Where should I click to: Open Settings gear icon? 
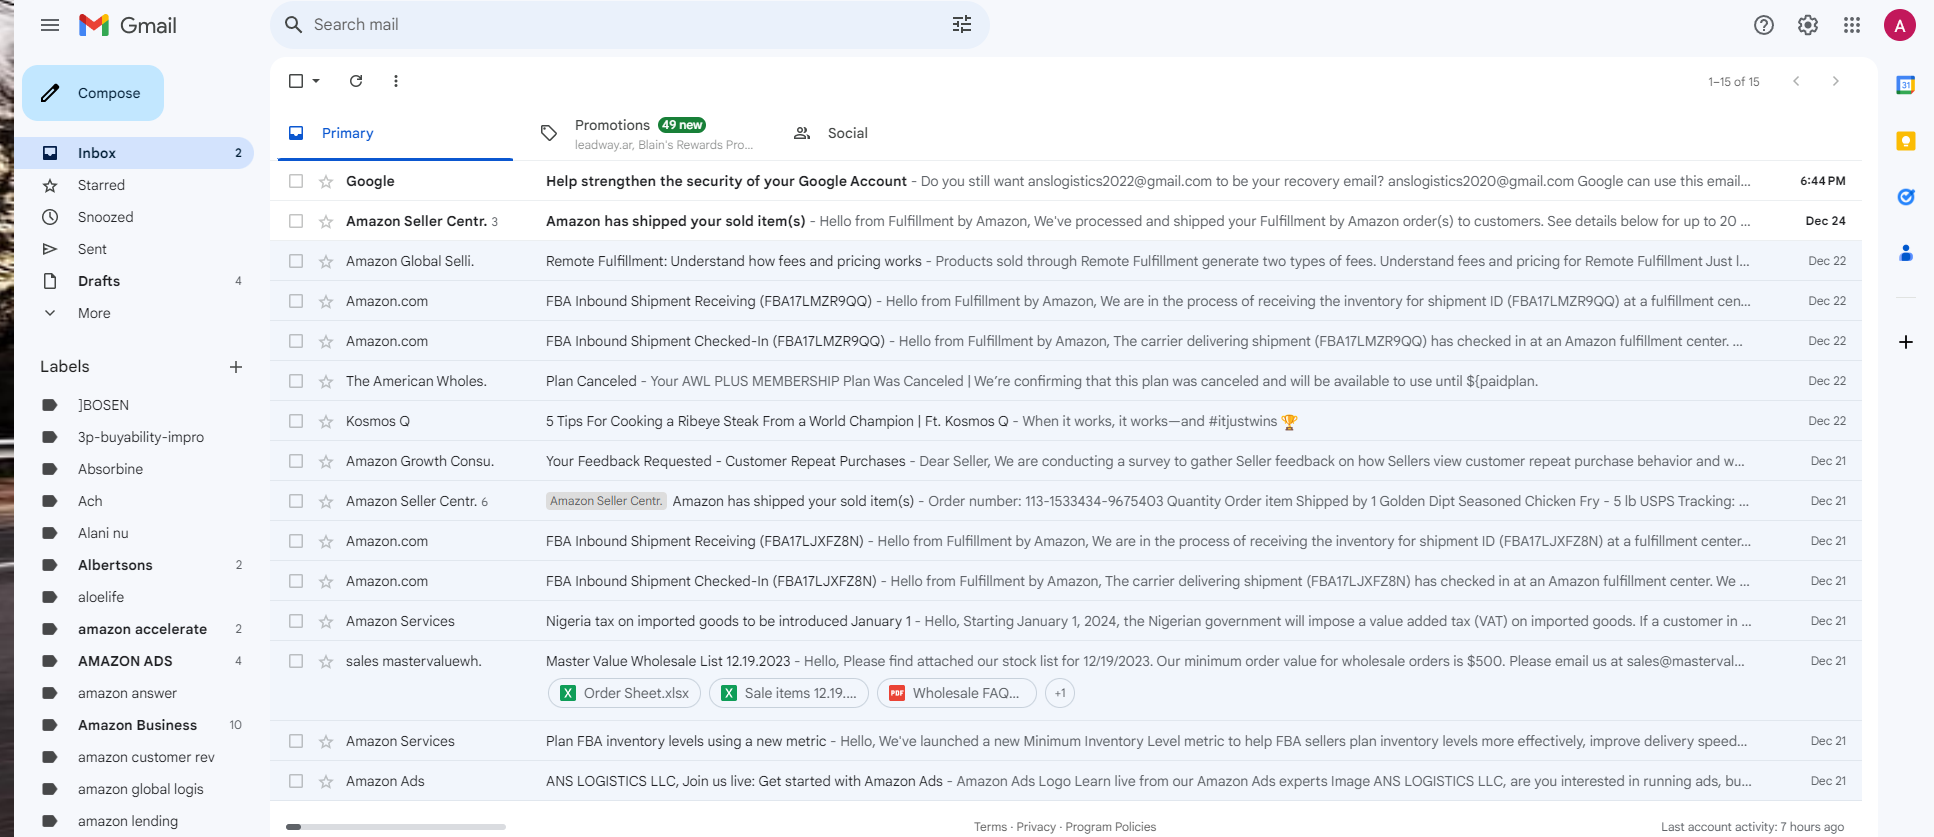[1808, 25]
